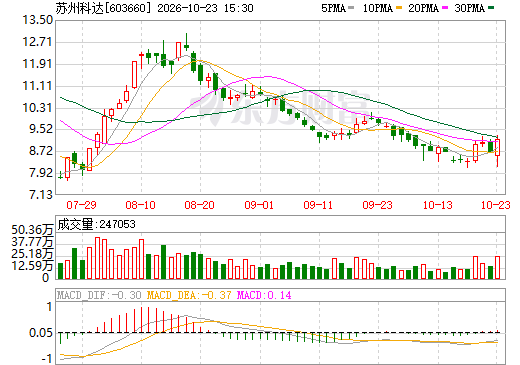Click the 37.77万 volume axis label
The image size is (520, 365).
click(x=32, y=242)
